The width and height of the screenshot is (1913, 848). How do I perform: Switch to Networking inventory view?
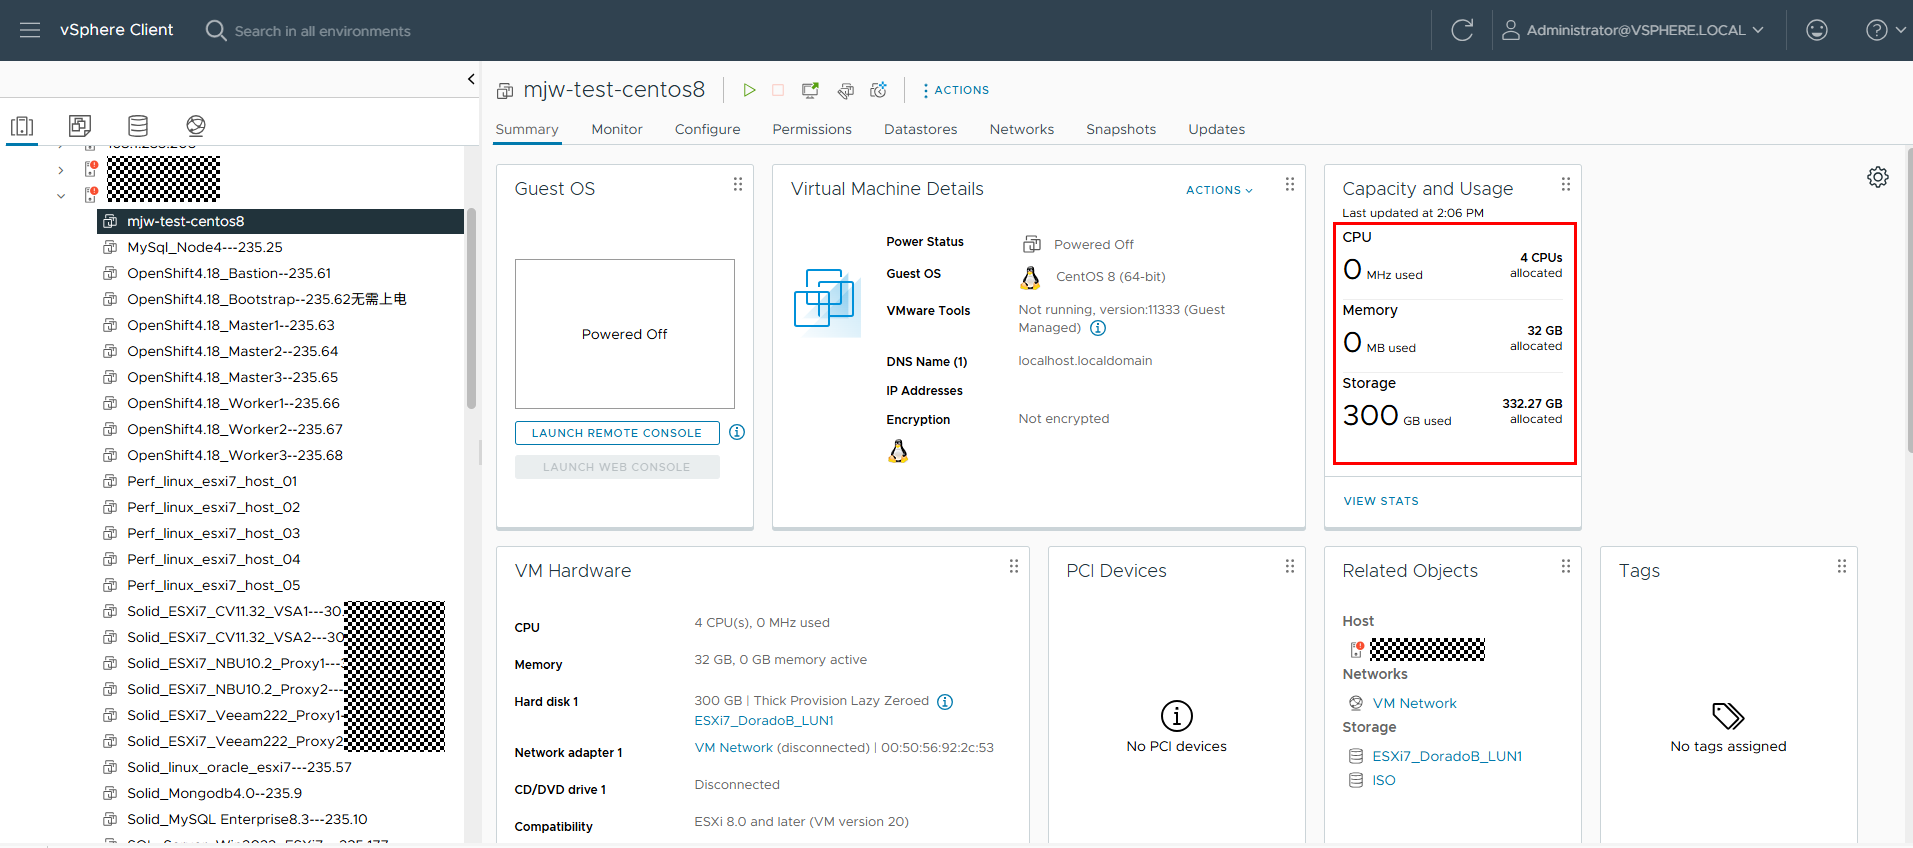[196, 126]
